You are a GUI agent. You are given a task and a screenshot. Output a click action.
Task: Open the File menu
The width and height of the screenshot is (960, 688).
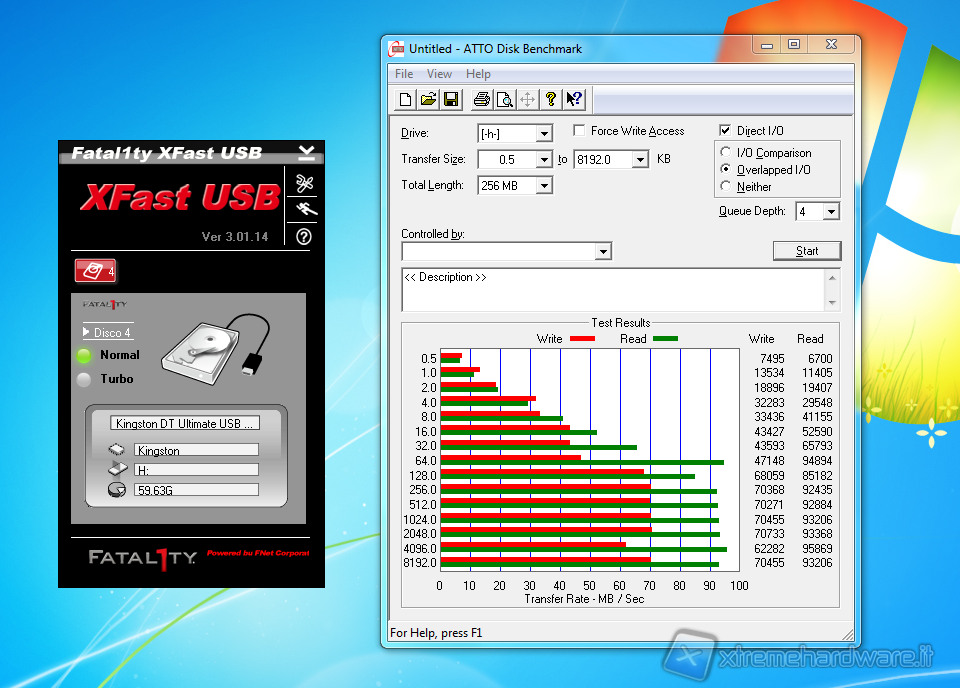pos(404,74)
